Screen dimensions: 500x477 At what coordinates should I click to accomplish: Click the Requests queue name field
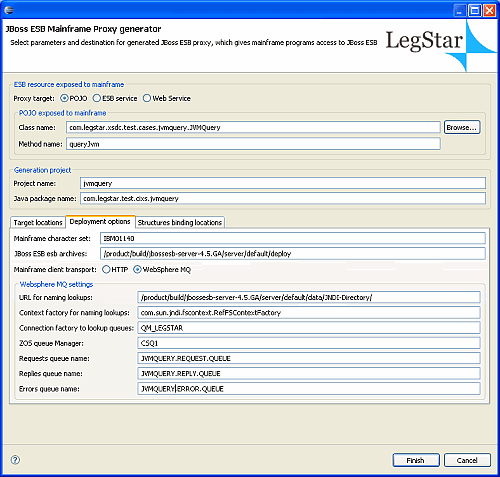309,358
